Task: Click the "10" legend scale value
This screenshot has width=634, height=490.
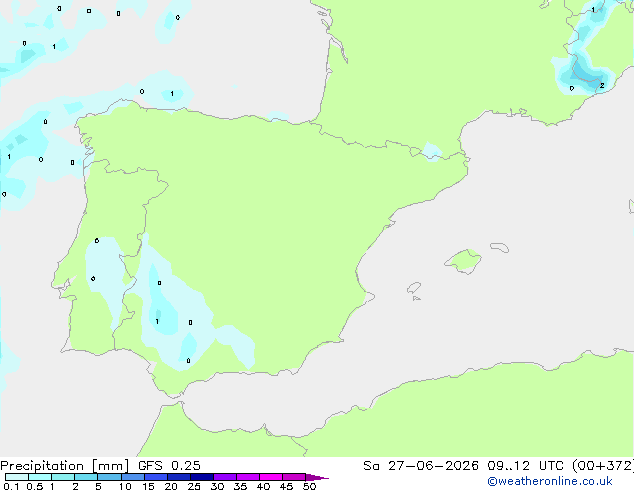Action: pos(125,486)
